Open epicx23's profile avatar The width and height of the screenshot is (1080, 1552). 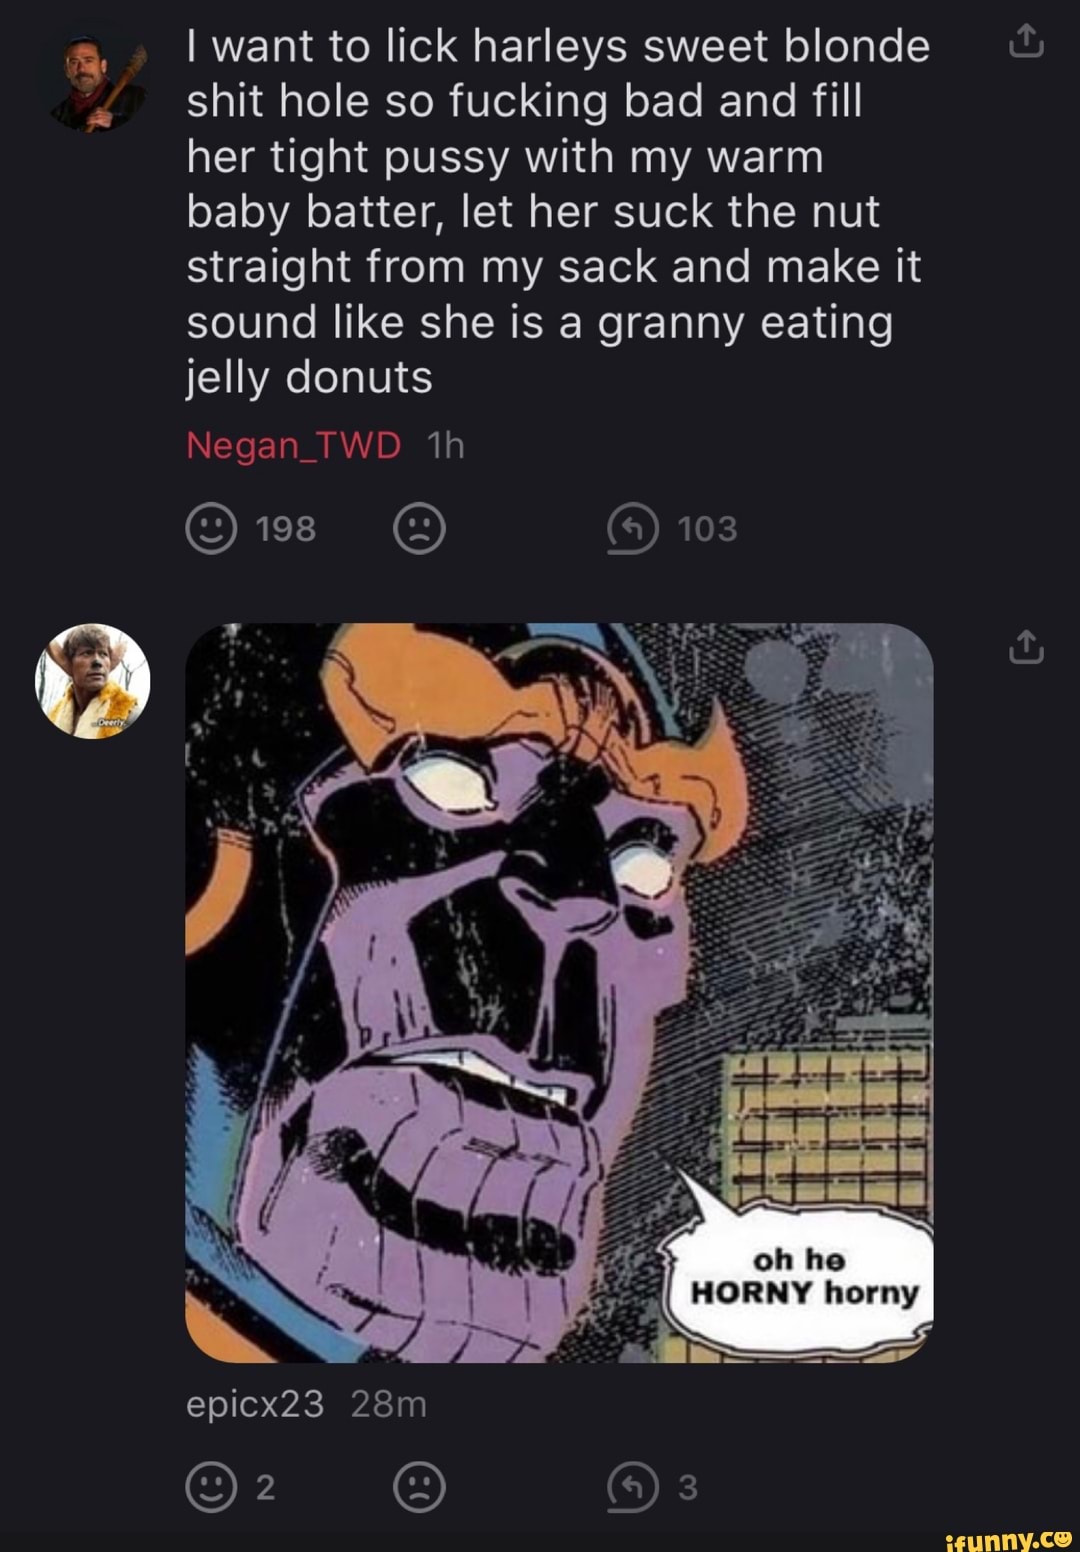[93, 681]
